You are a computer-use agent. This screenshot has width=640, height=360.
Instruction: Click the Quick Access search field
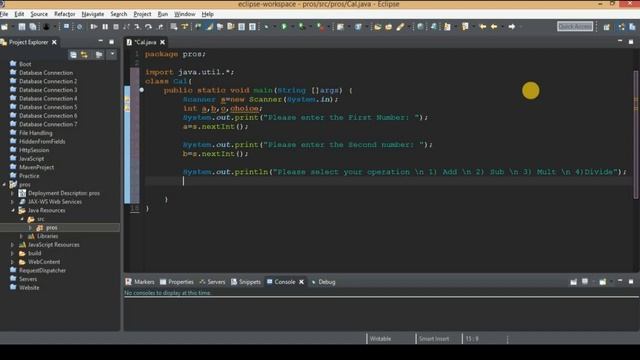pyautogui.click(x=575, y=27)
